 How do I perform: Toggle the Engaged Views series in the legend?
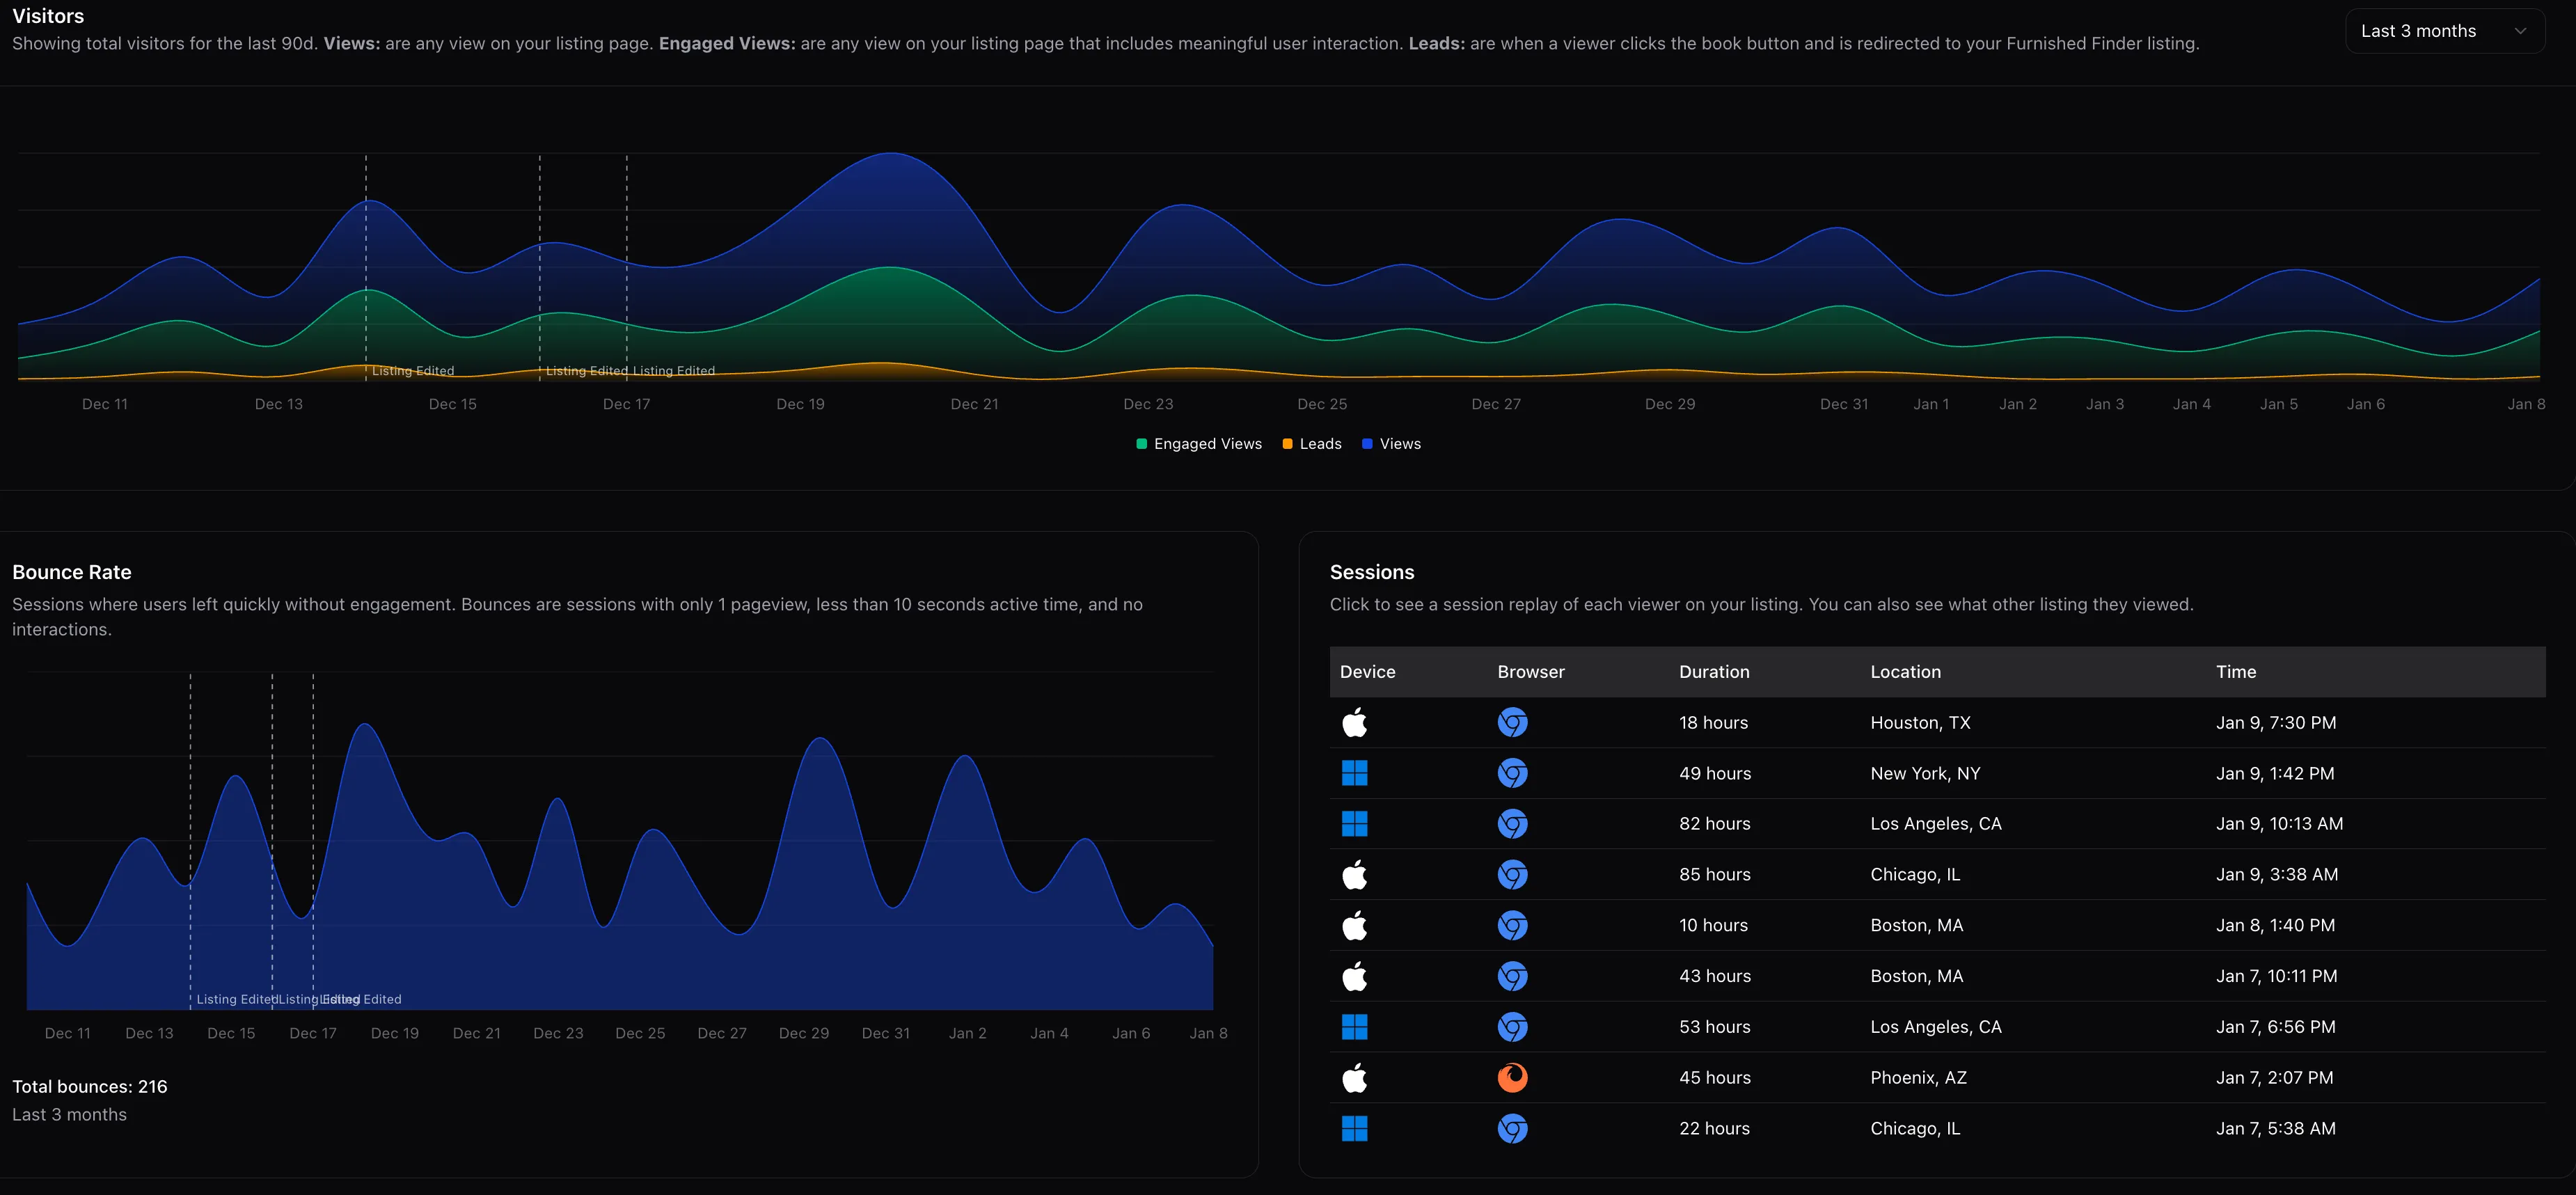1198,443
